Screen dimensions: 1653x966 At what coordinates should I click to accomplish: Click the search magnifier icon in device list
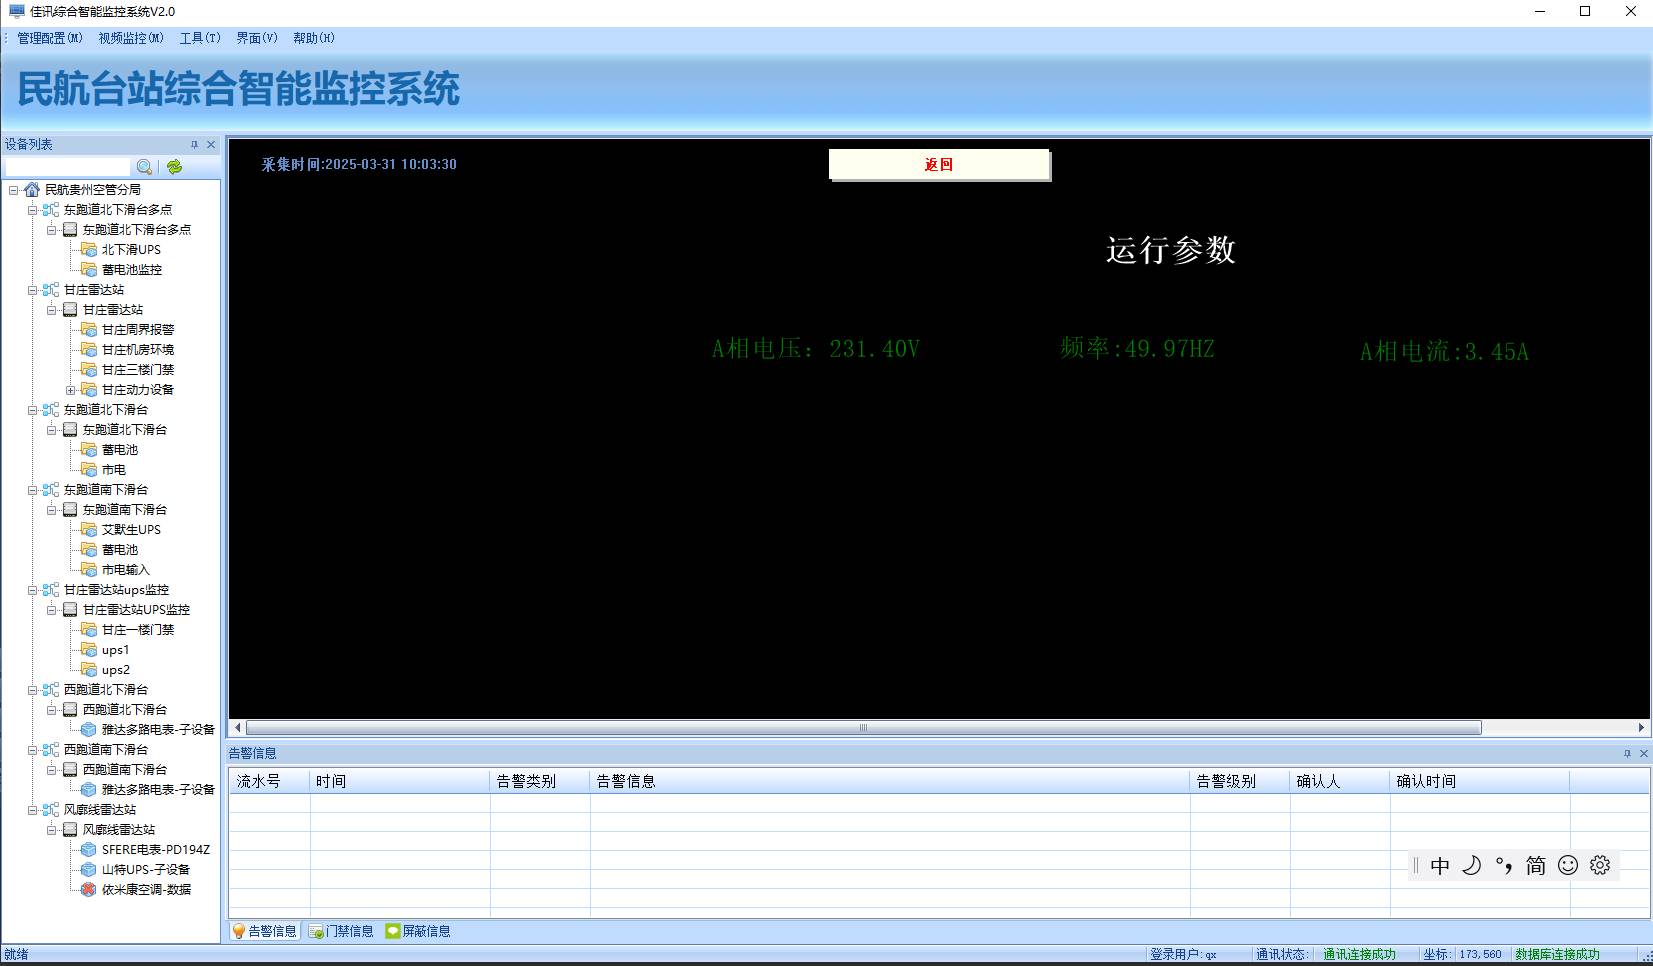pos(144,167)
